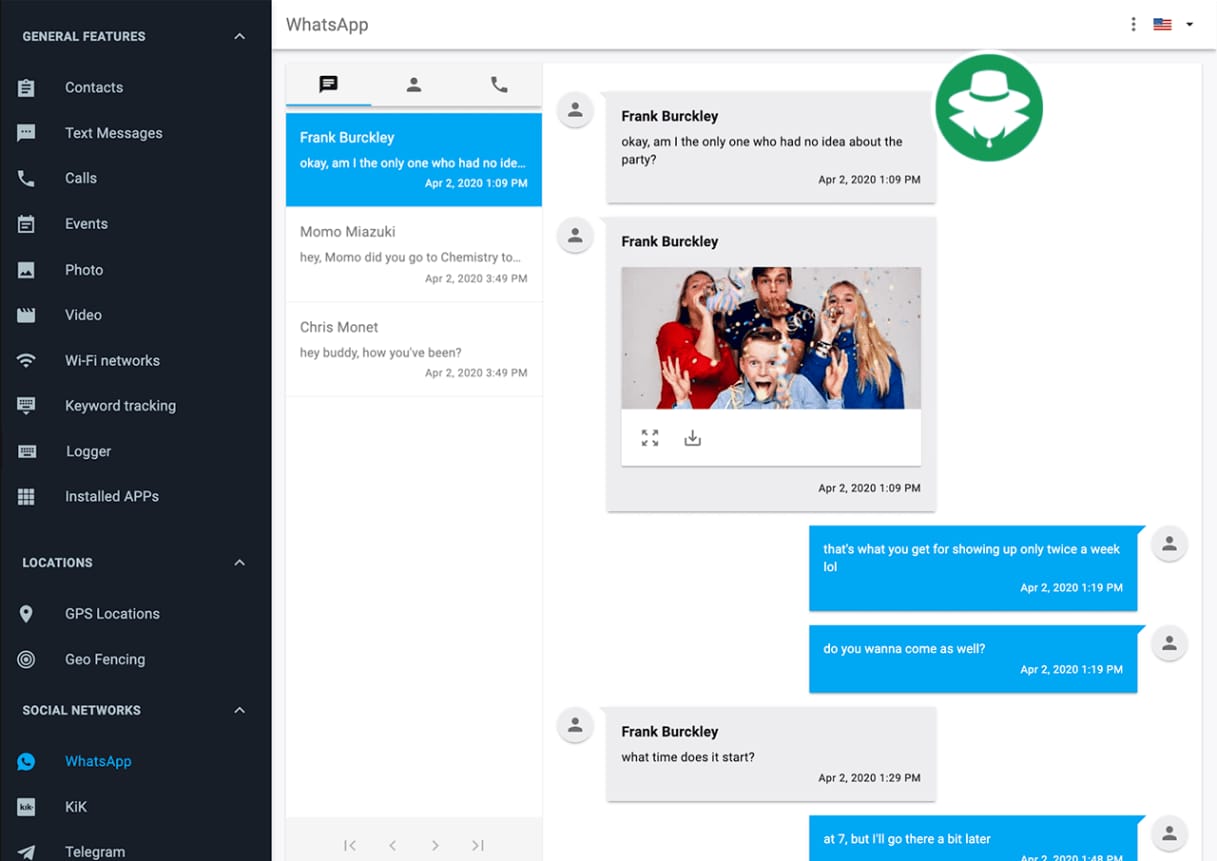Image resolution: width=1217 pixels, height=861 pixels.
Task: Collapse the GENERAL FEATURES section
Action: (x=239, y=35)
